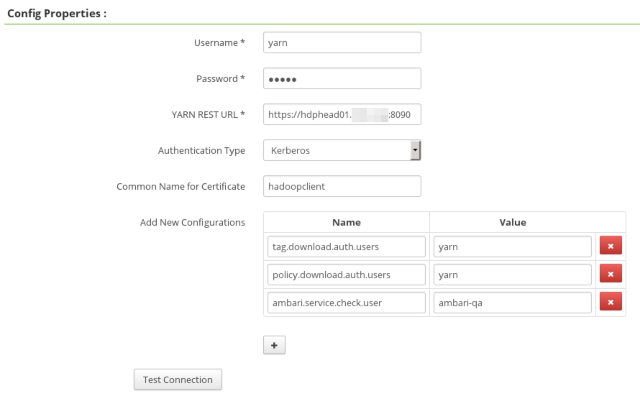640x396 pixels.
Task: Edit the policy.download.auth.users name field
Action: pyautogui.click(x=347, y=275)
